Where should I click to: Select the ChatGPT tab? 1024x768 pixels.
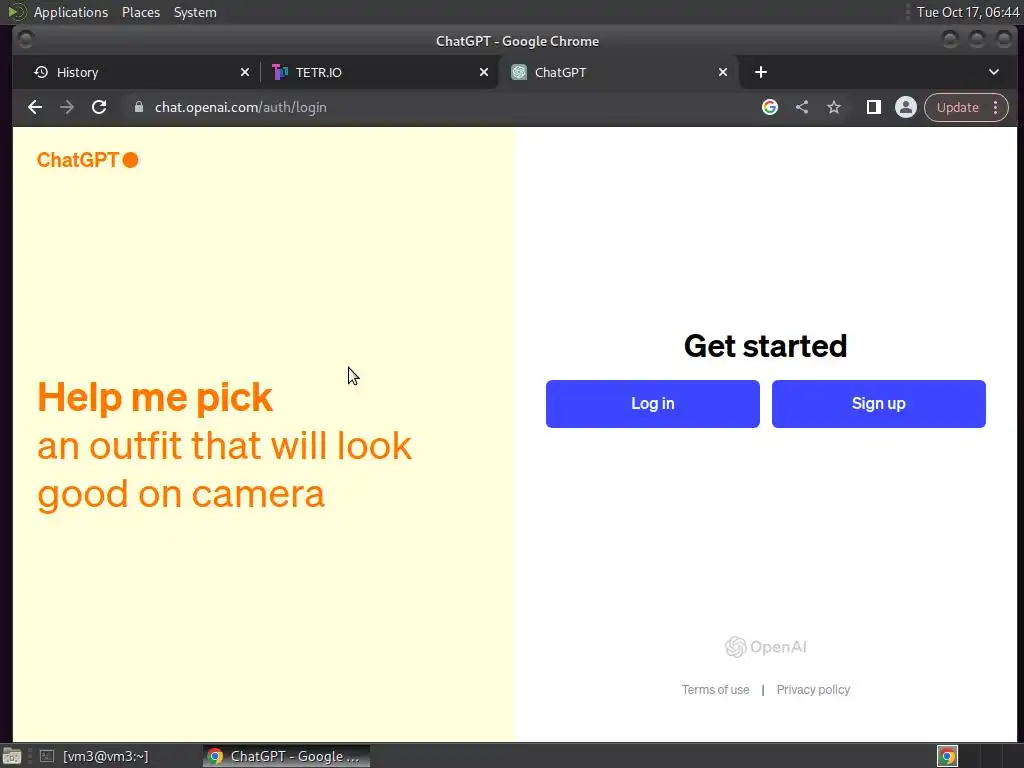pyautogui.click(x=619, y=72)
